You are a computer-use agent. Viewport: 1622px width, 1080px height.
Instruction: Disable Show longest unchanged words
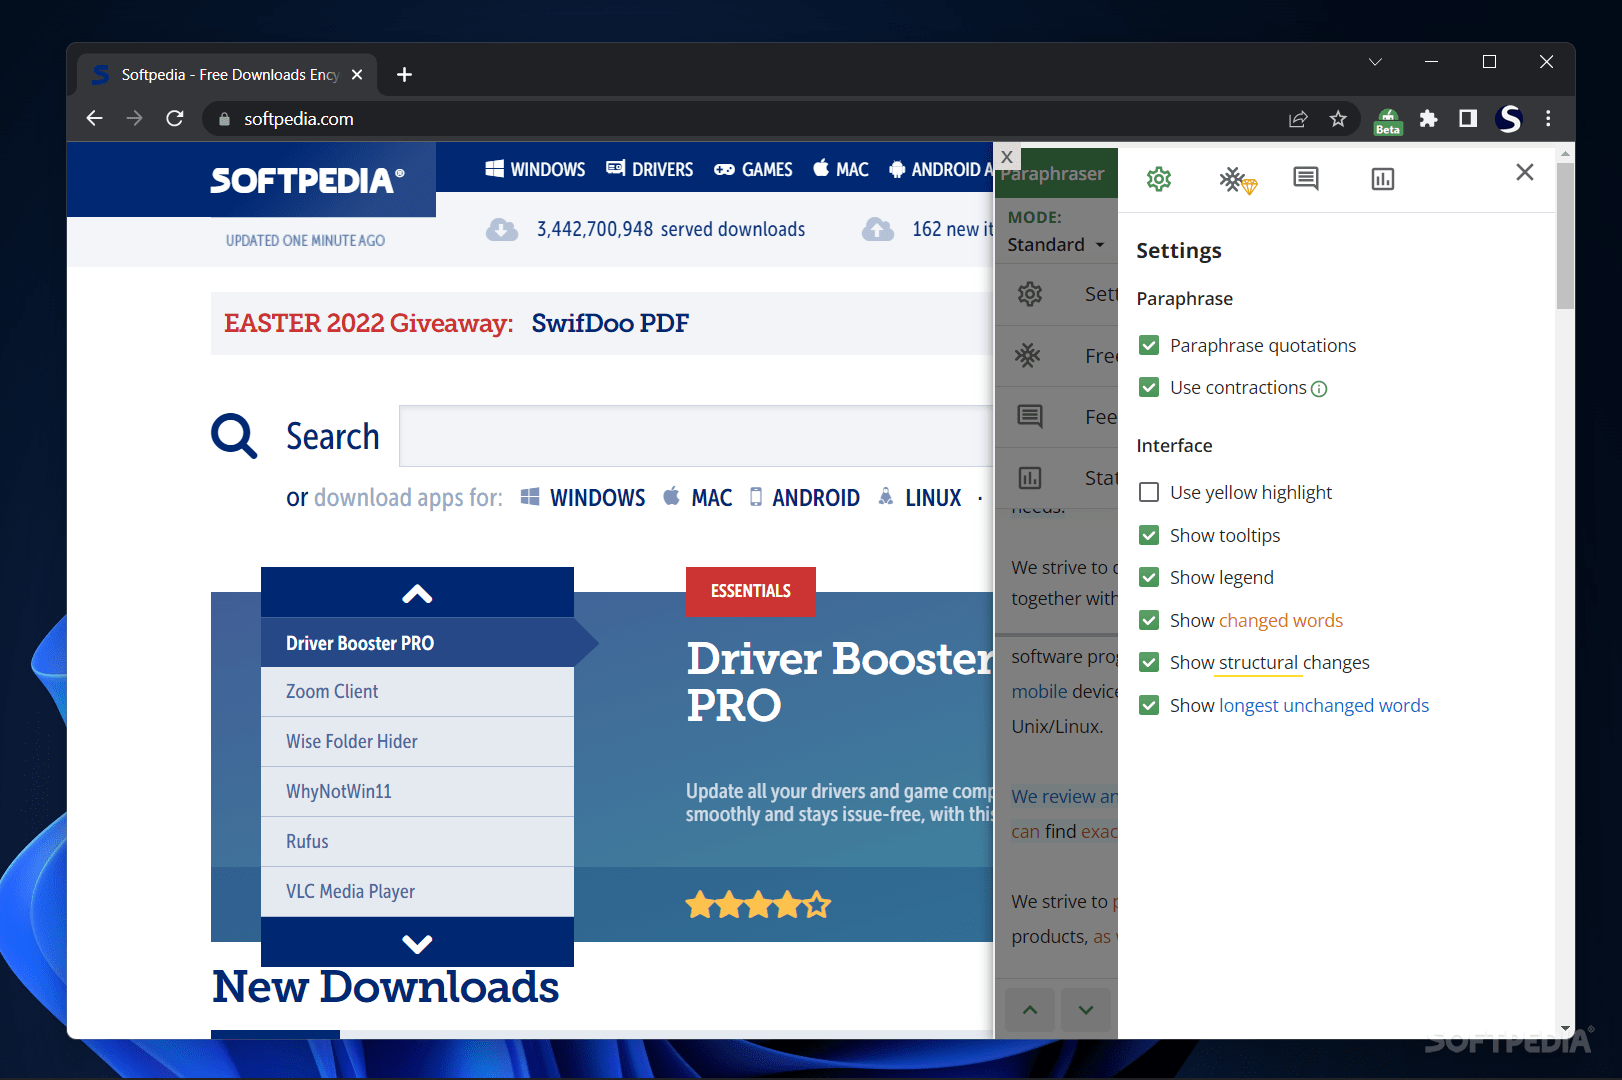[x=1149, y=705]
